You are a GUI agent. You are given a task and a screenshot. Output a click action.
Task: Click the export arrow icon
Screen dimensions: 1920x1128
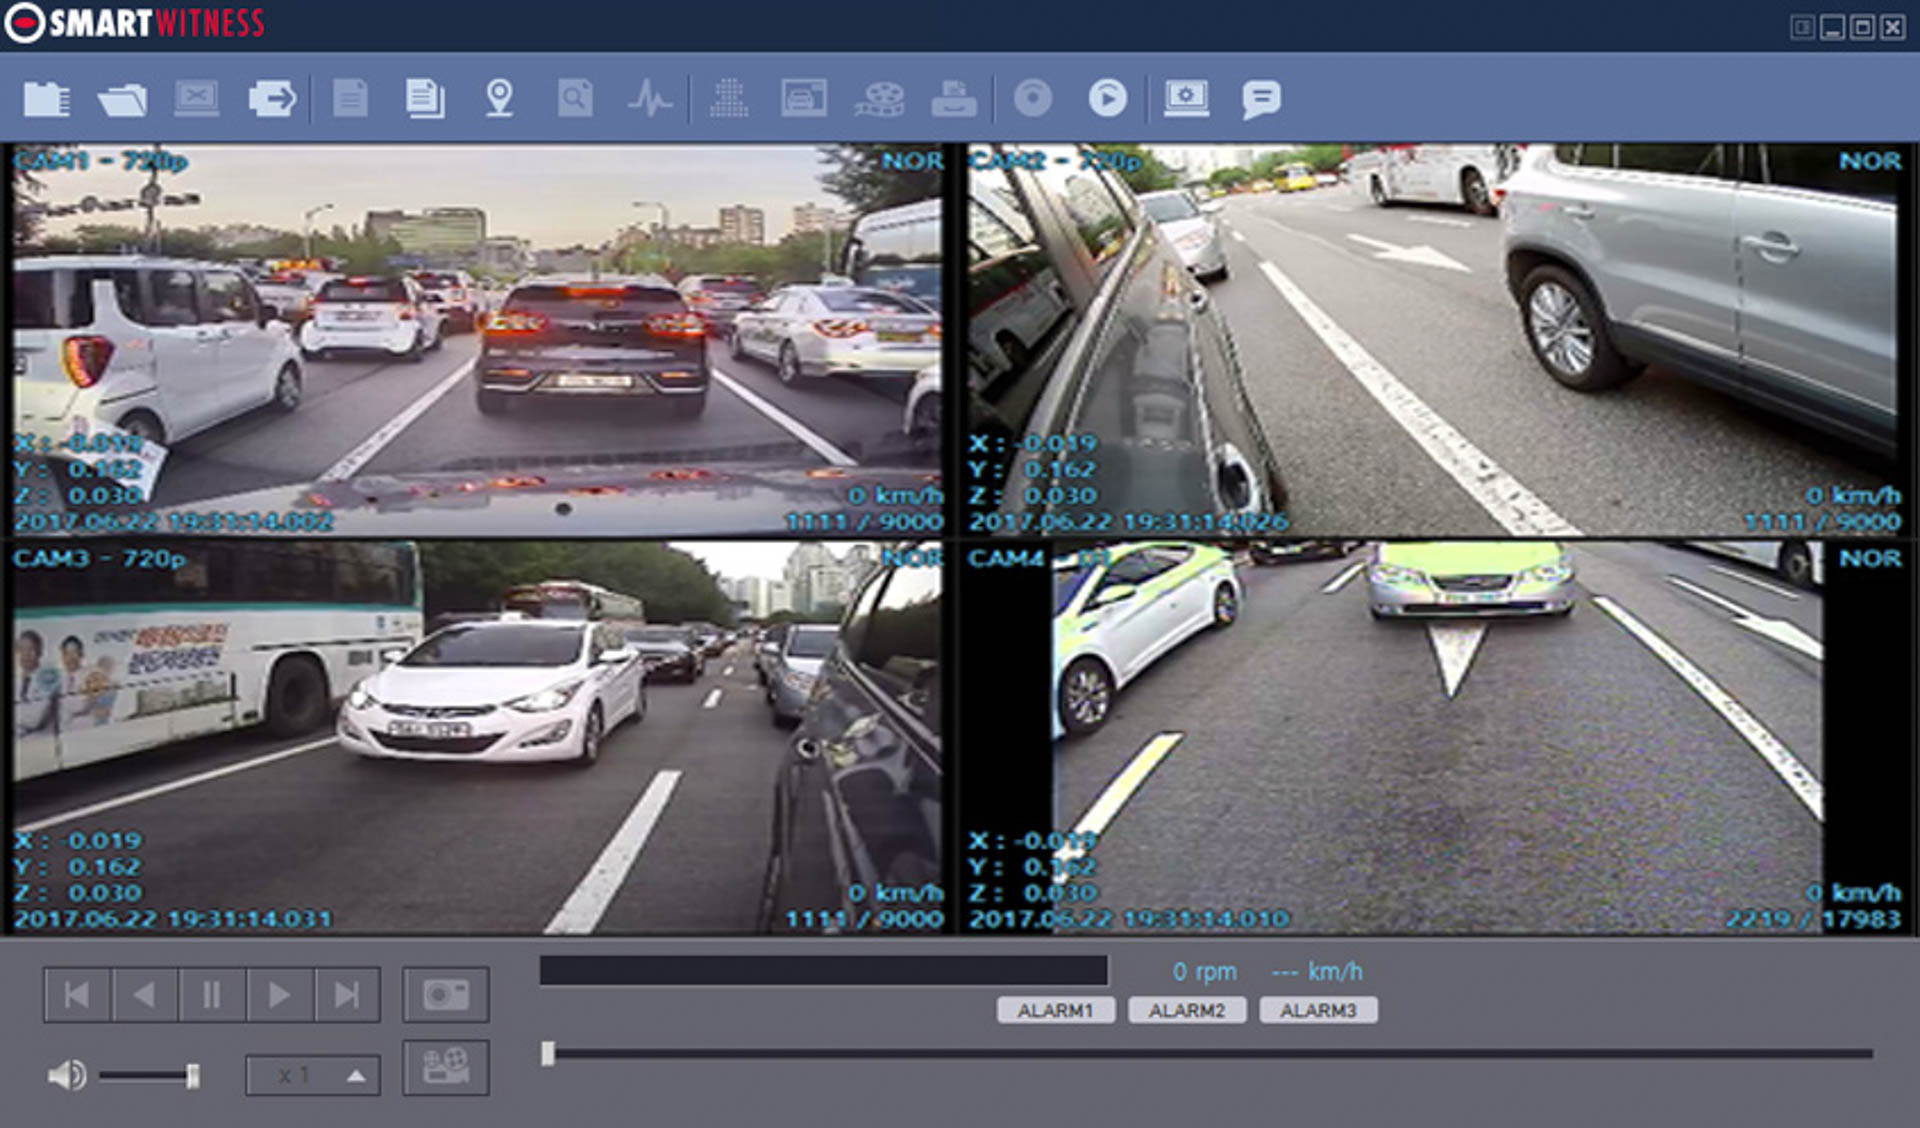(x=271, y=99)
